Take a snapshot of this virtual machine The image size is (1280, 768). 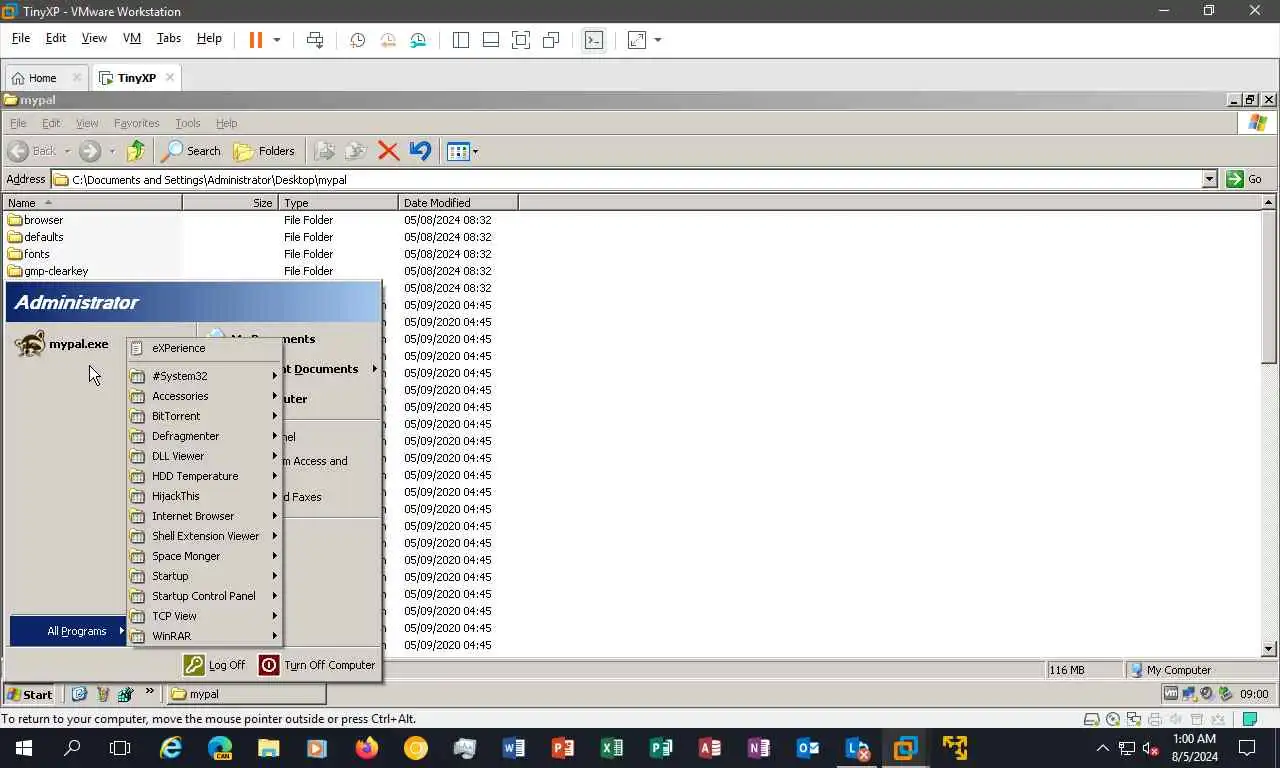pyautogui.click(x=357, y=40)
